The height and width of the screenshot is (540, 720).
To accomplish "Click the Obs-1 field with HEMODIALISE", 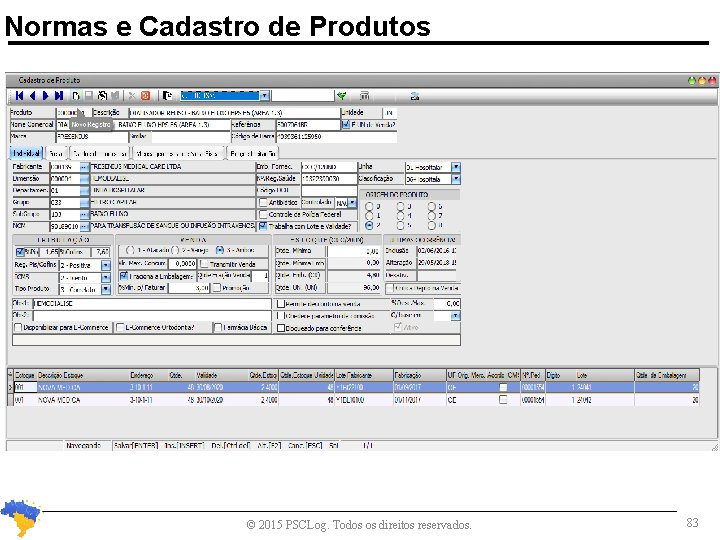I will 152,304.
